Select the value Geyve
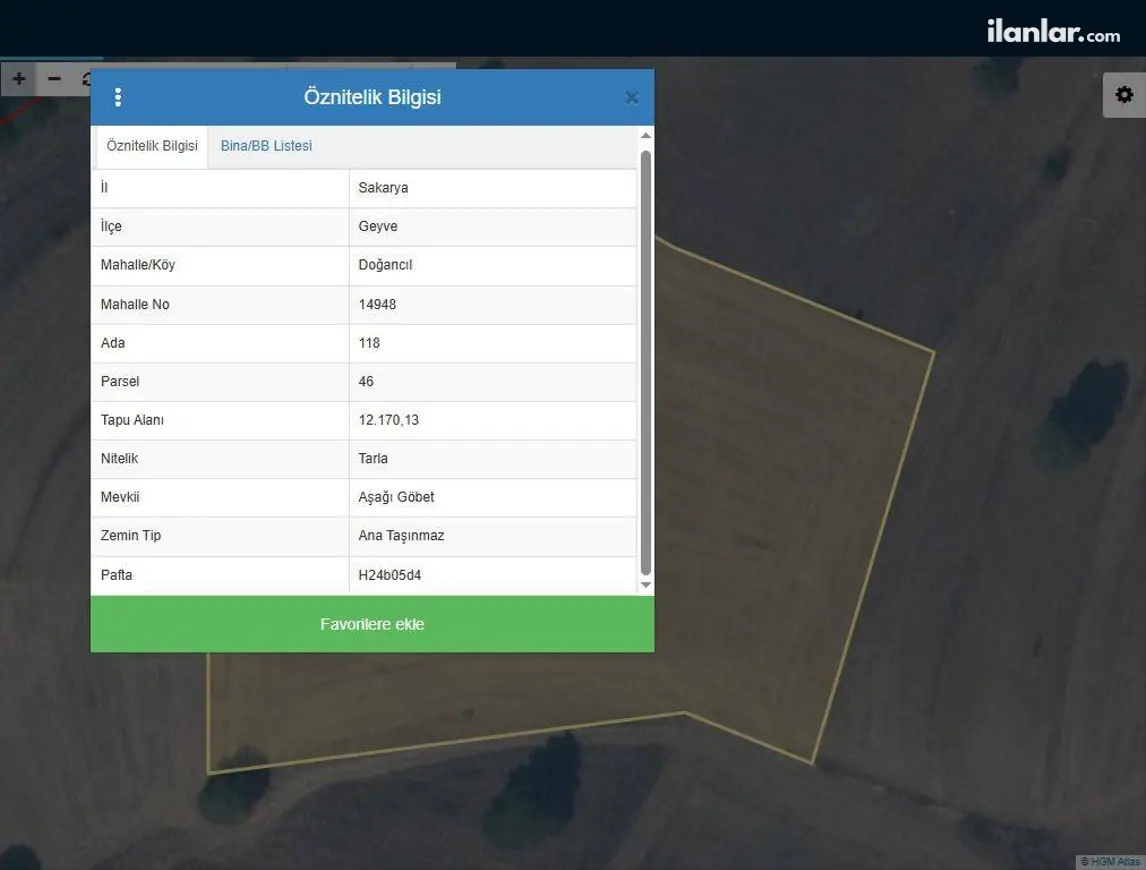Viewport: 1146px width, 870px height. [x=378, y=227]
